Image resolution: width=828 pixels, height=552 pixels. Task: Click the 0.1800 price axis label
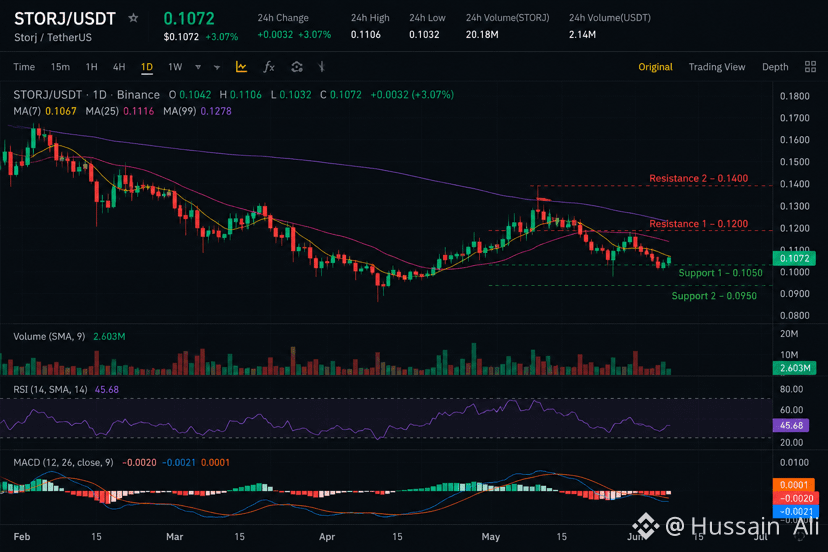(x=794, y=96)
